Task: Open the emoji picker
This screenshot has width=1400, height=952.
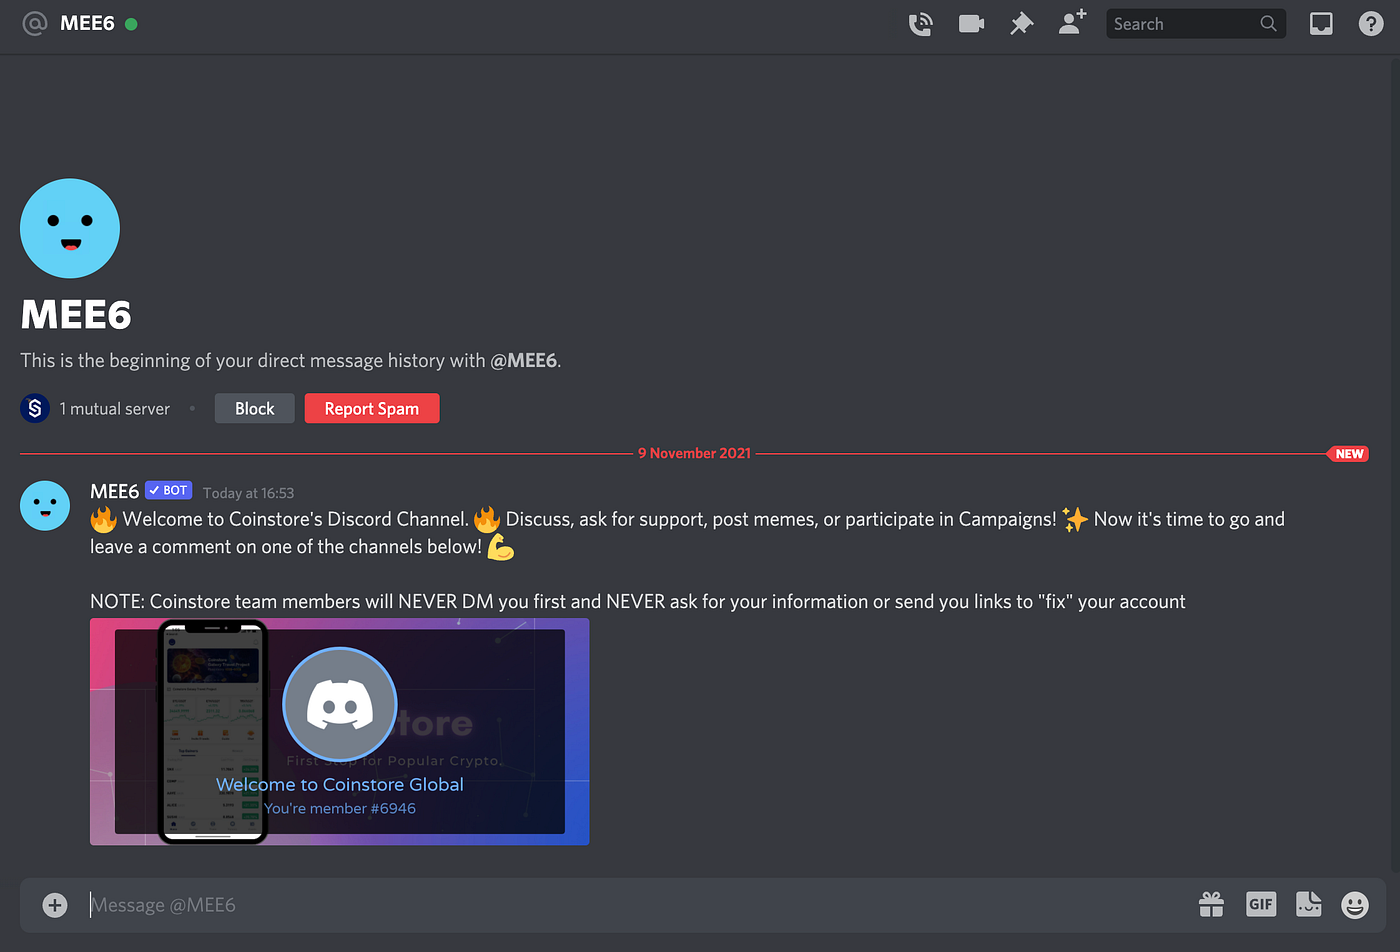Action: coord(1355,905)
